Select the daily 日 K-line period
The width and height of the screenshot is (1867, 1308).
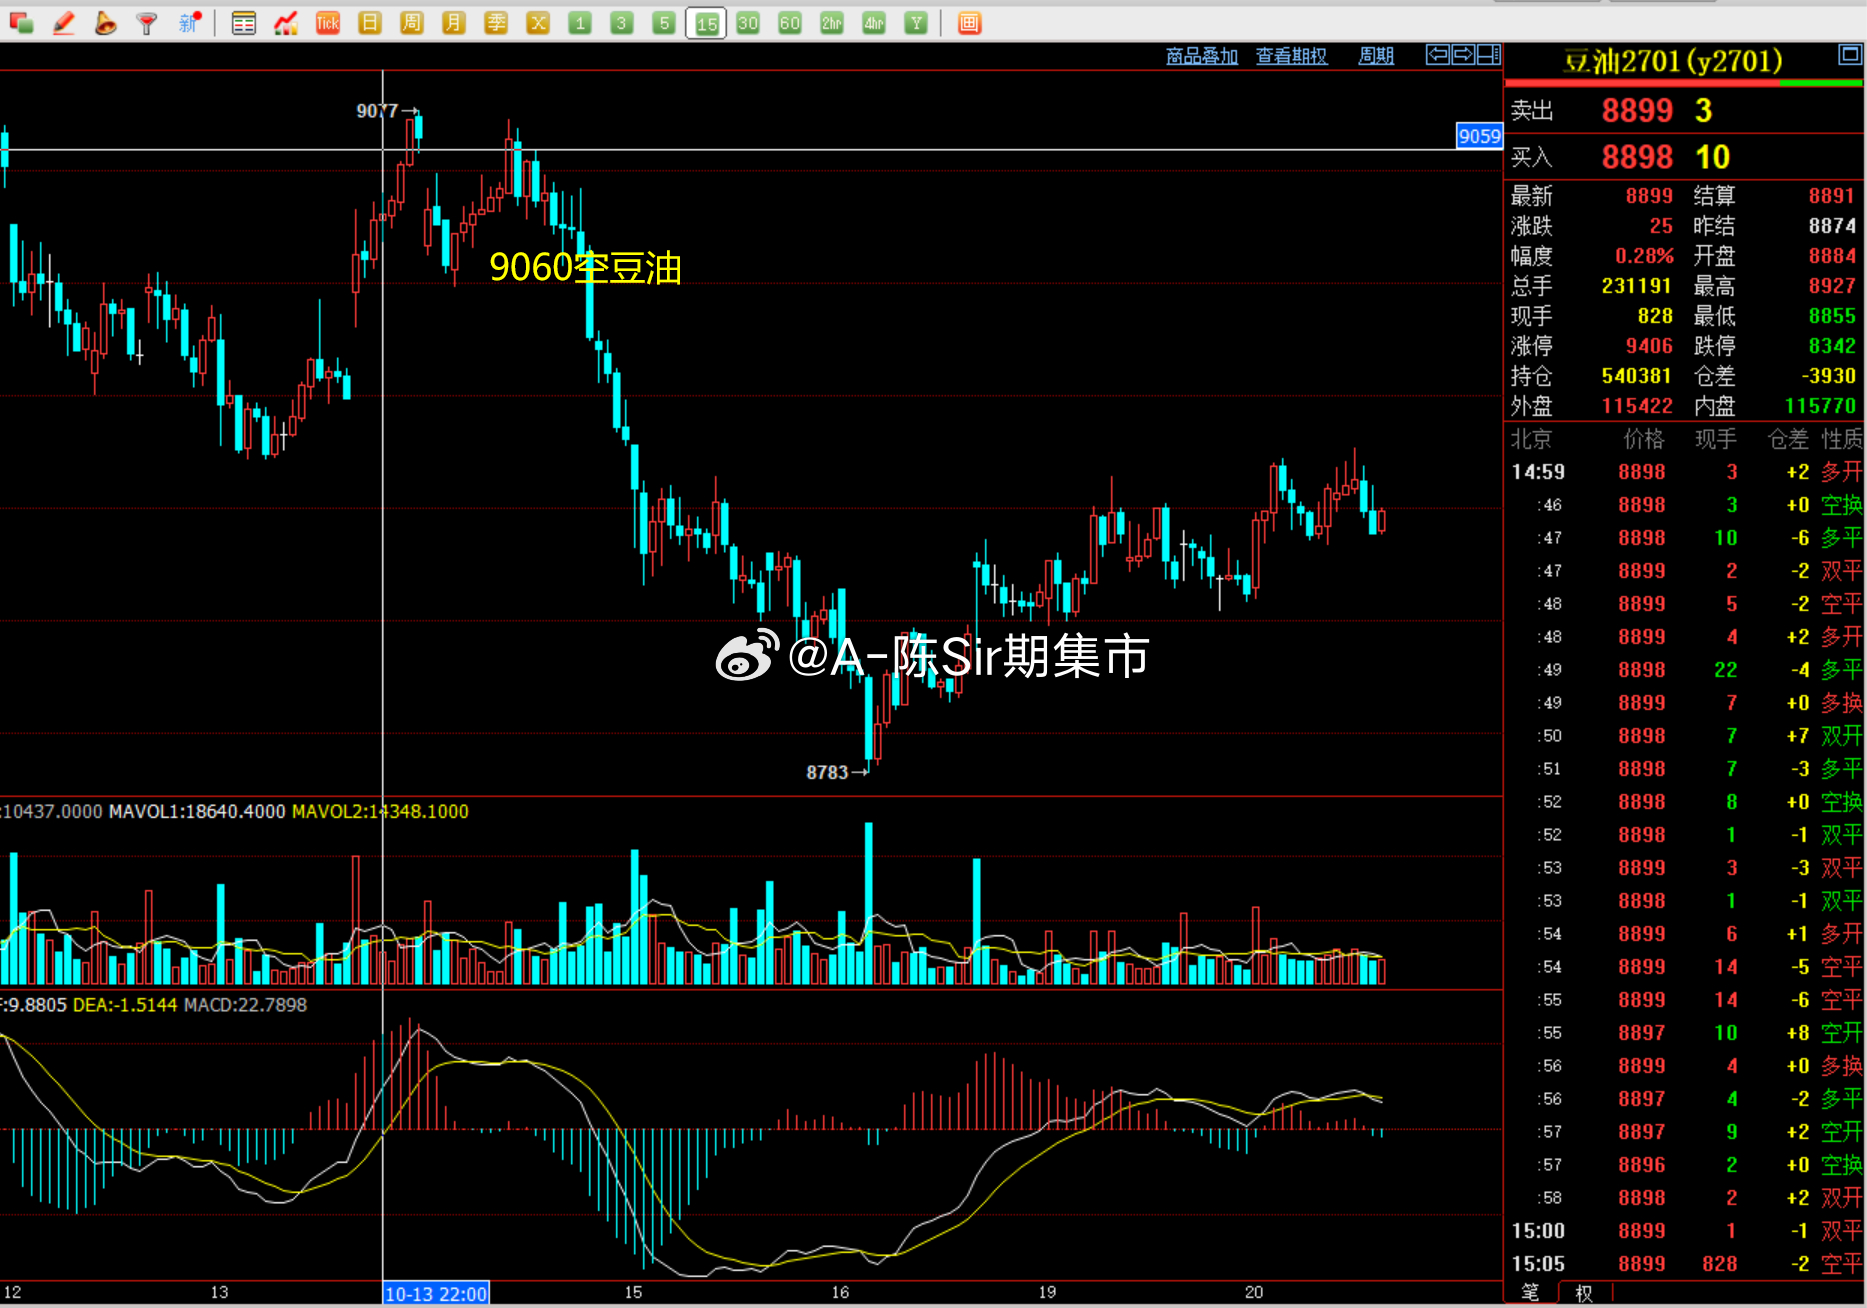(370, 23)
